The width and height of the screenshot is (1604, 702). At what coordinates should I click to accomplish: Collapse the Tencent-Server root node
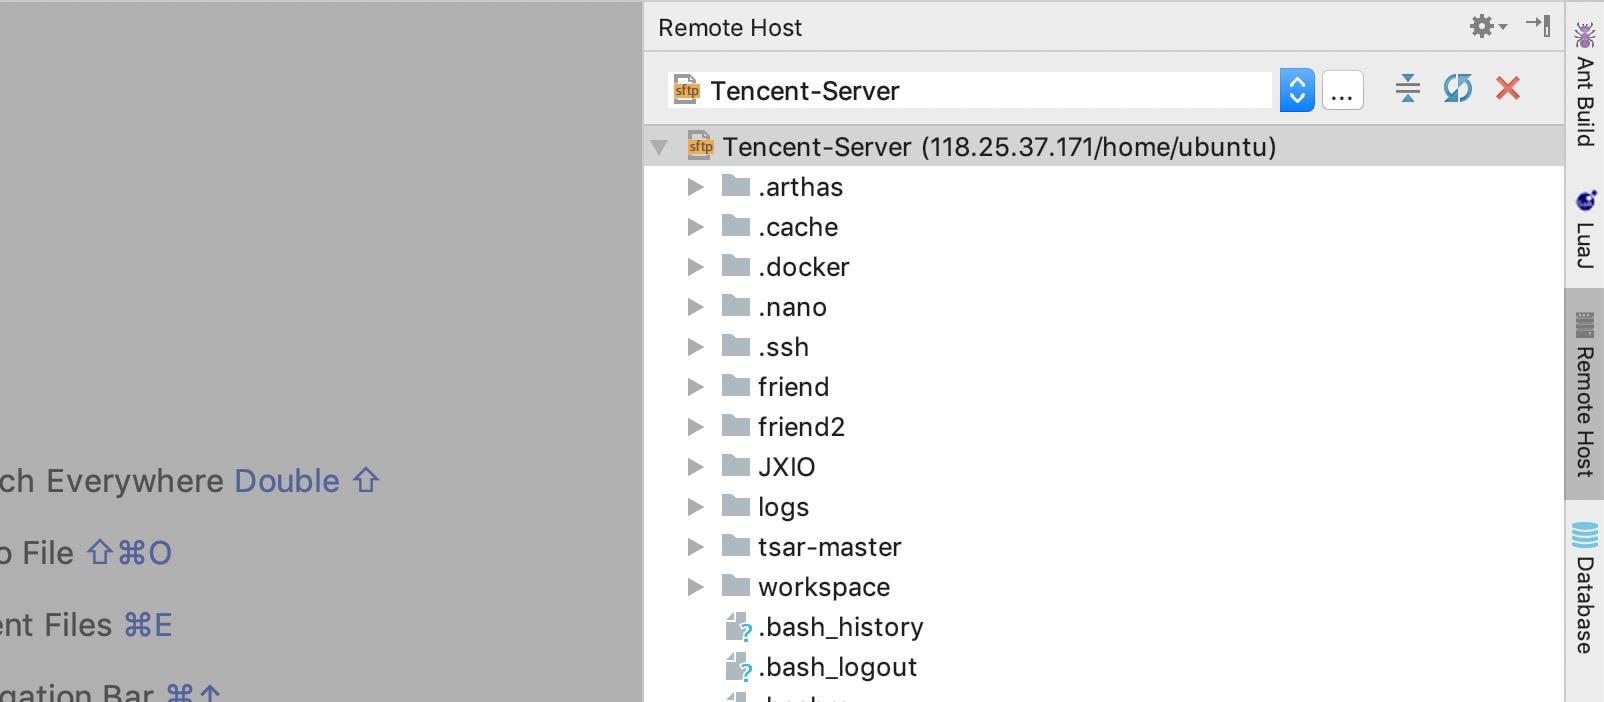click(659, 148)
